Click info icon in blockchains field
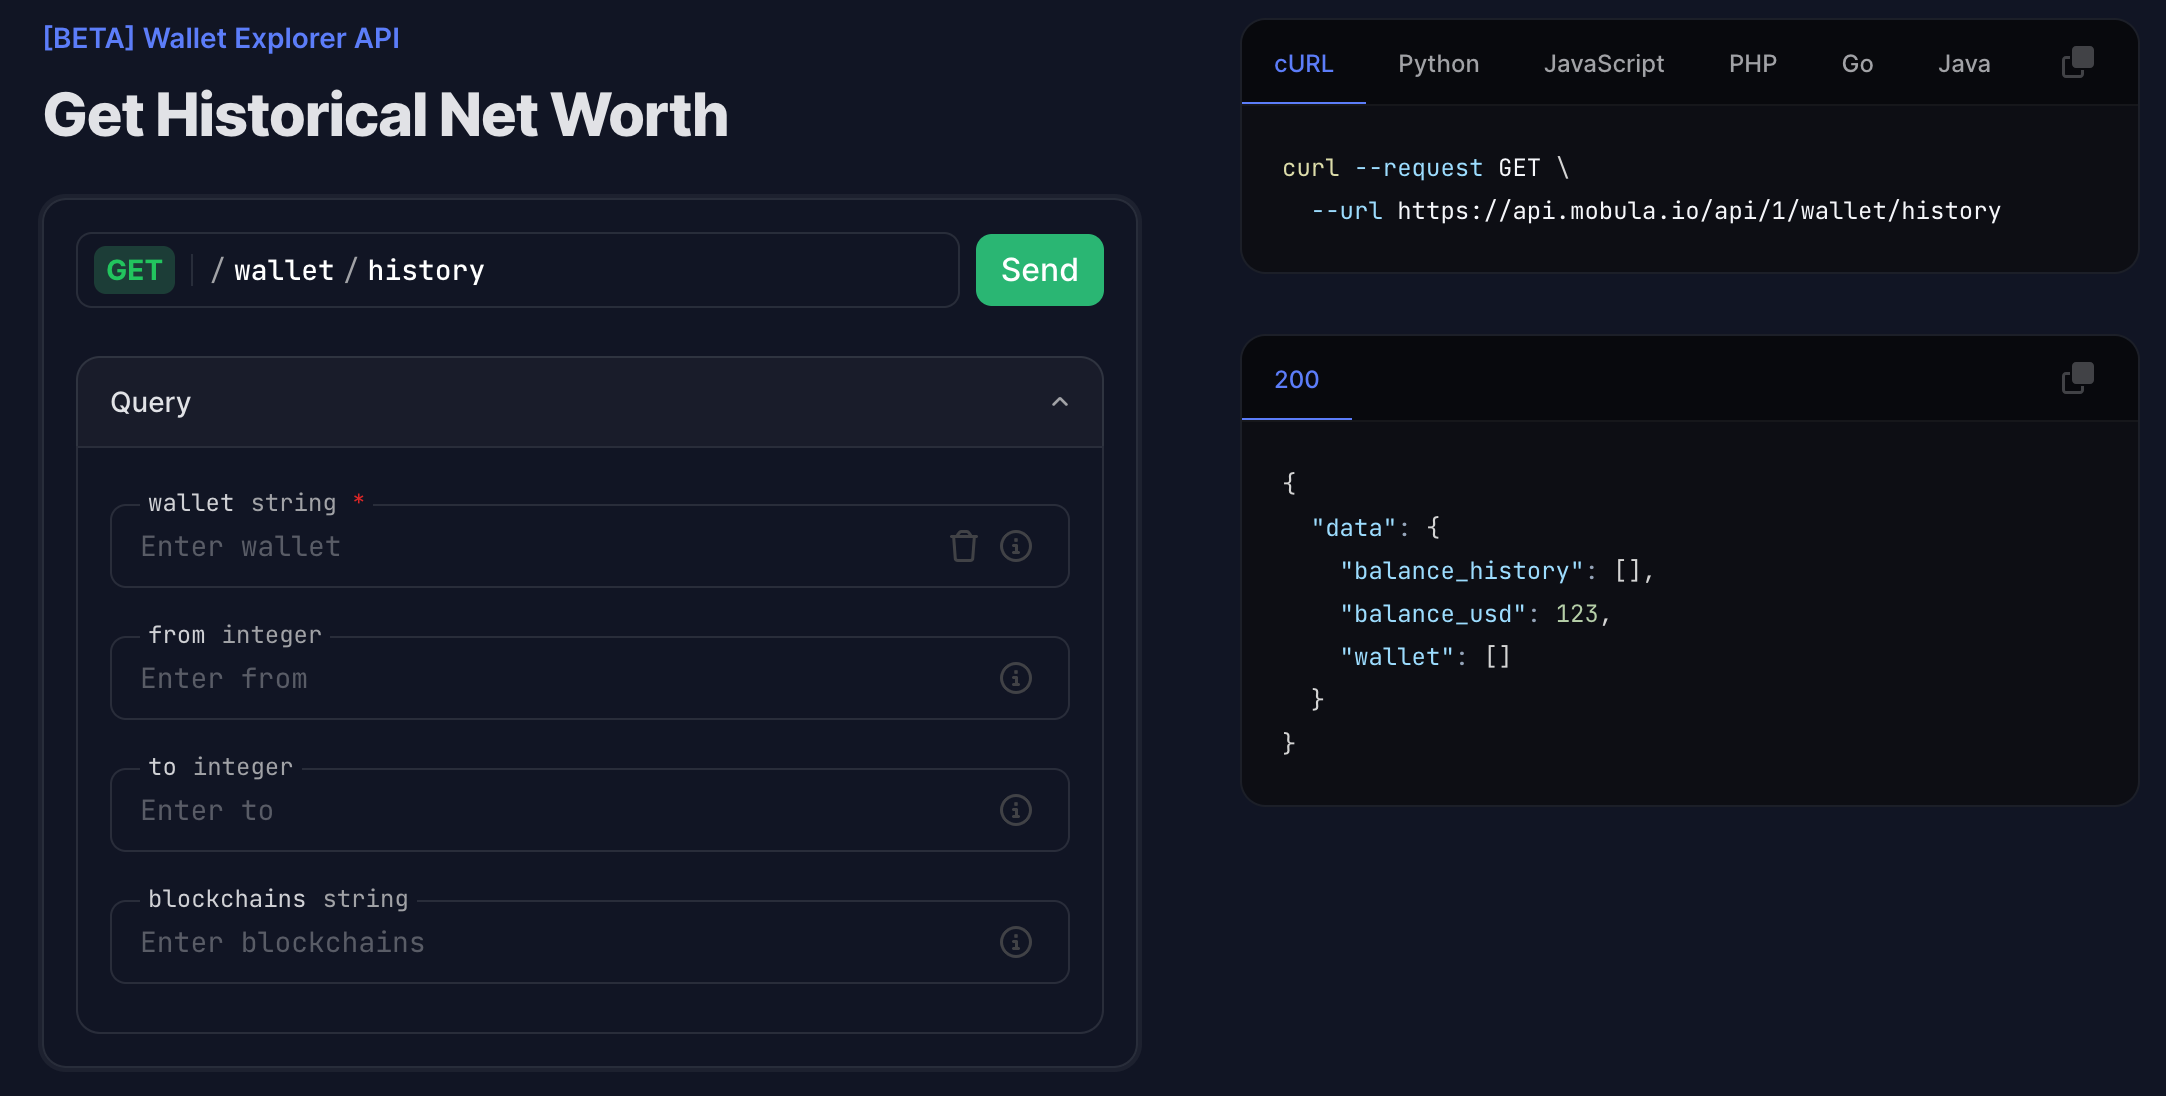Viewport: 2166px width, 1096px height. 1015,942
